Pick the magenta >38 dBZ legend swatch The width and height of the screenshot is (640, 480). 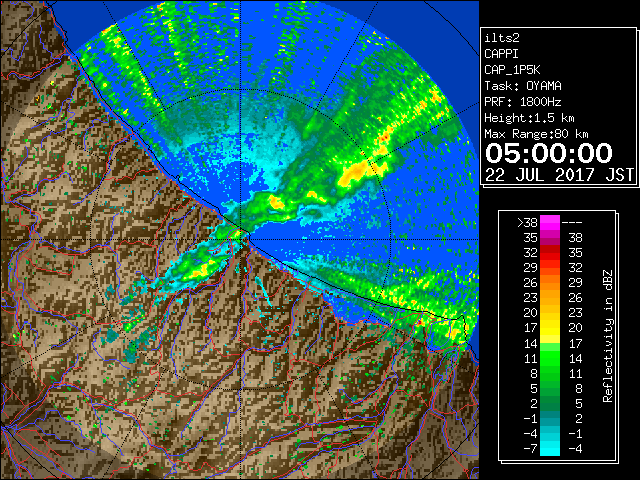click(550, 222)
